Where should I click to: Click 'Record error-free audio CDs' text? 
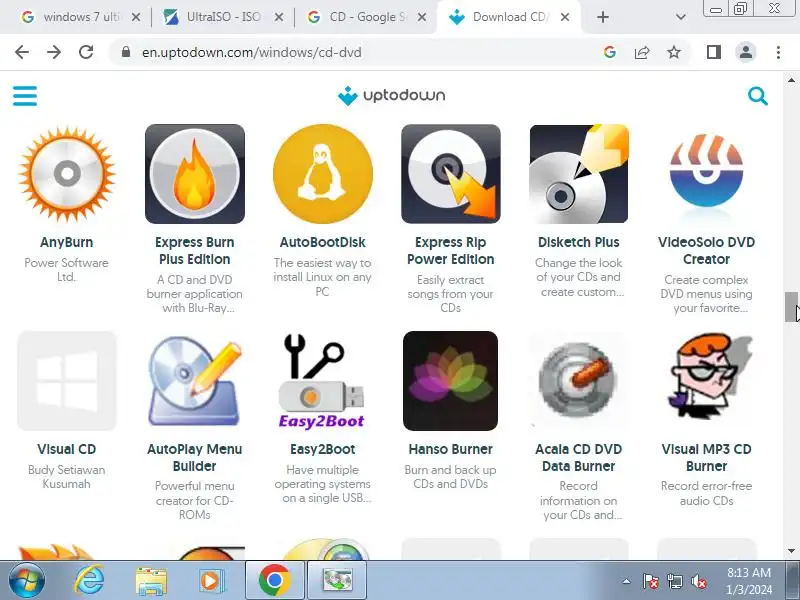pyautogui.click(x=707, y=493)
